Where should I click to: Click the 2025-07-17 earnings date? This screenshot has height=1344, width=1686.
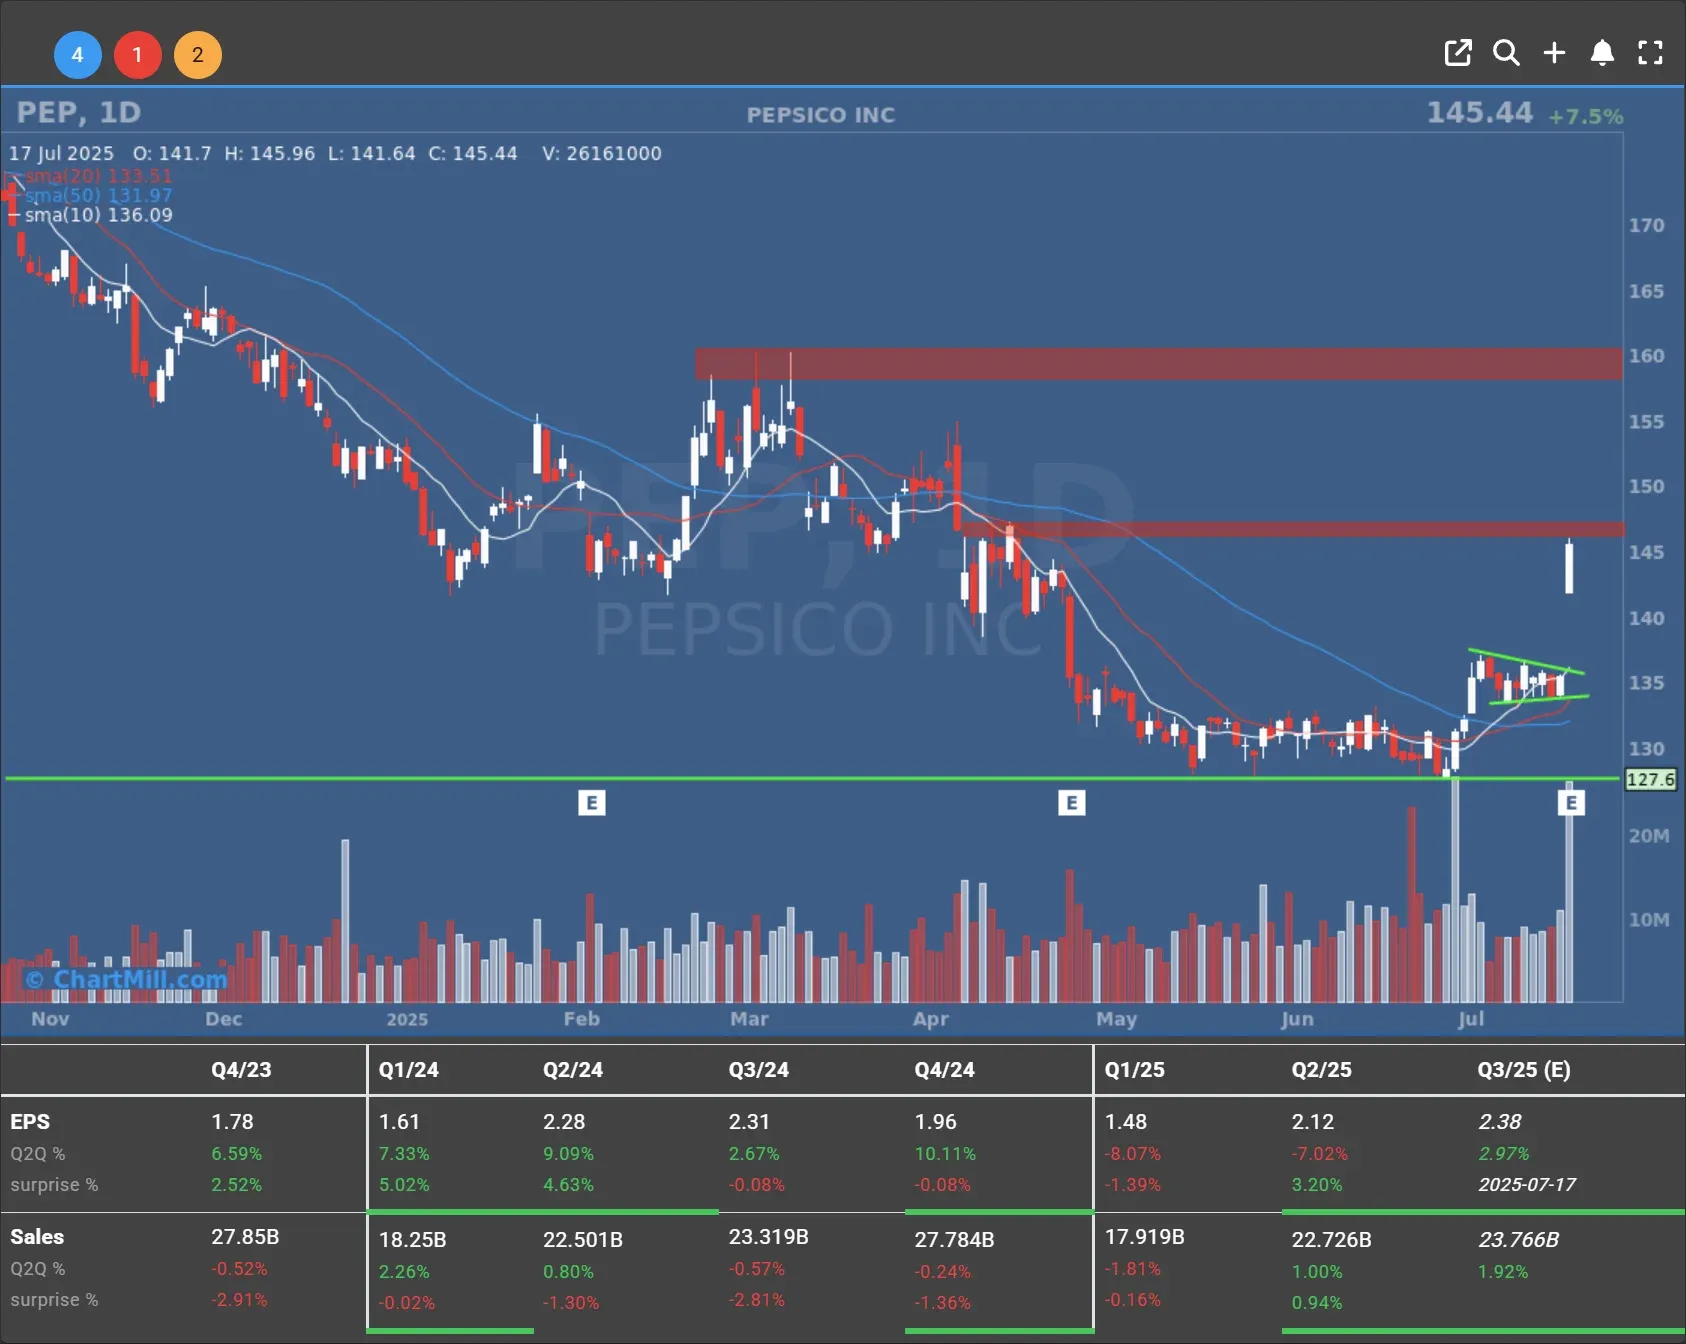[1527, 1185]
